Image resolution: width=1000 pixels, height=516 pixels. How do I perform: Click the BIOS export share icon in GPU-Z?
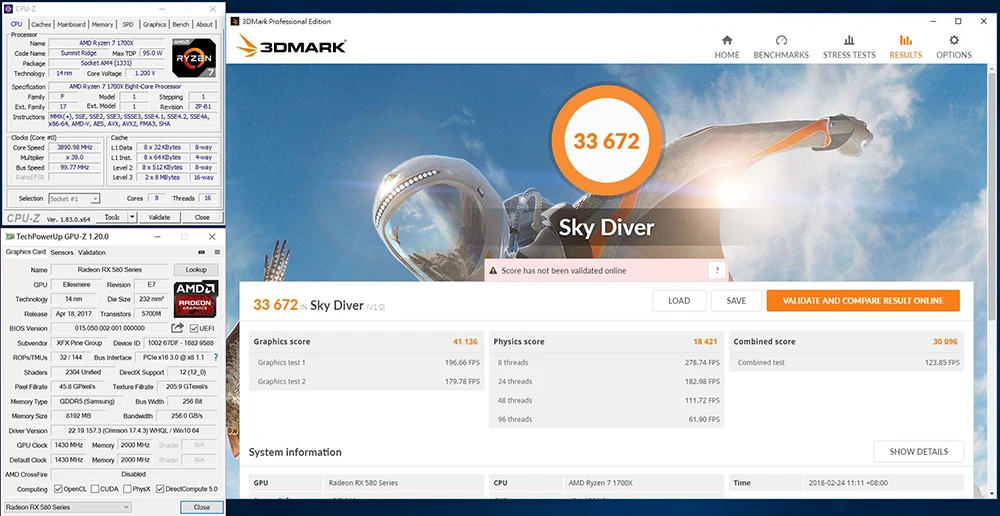pyautogui.click(x=177, y=328)
